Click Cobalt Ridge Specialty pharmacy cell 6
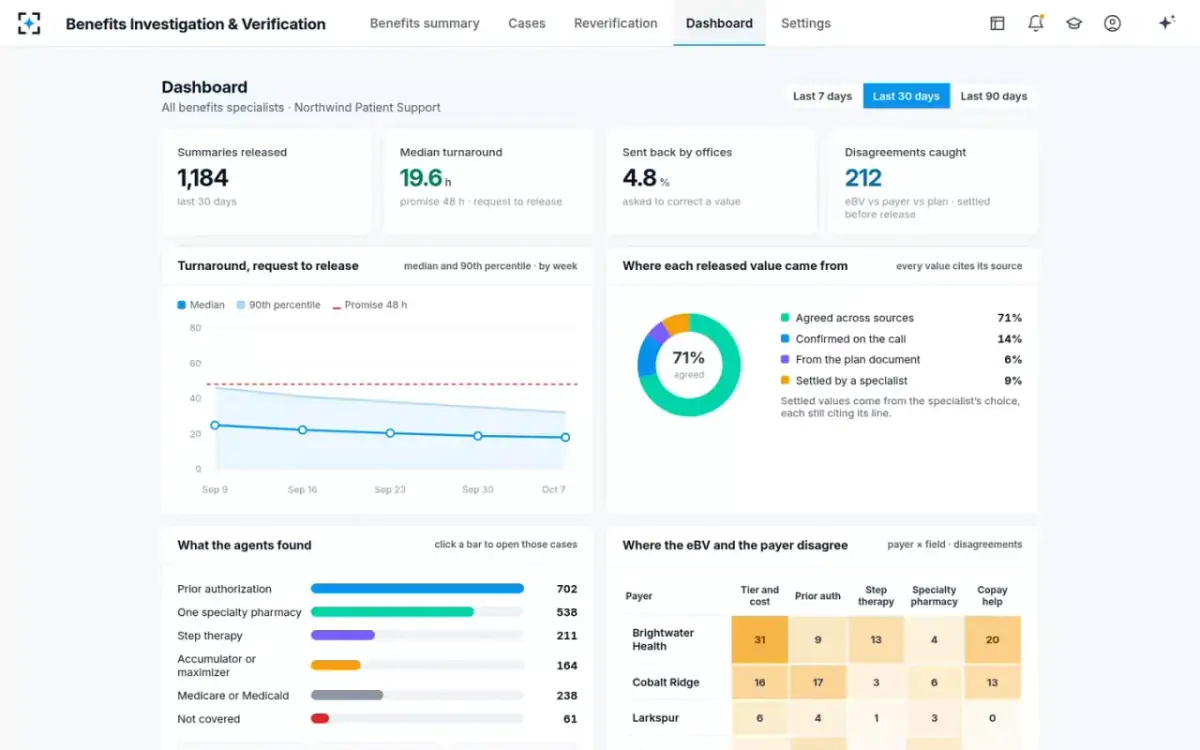This screenshot has width=1200, height=750. tap(934, 683)
